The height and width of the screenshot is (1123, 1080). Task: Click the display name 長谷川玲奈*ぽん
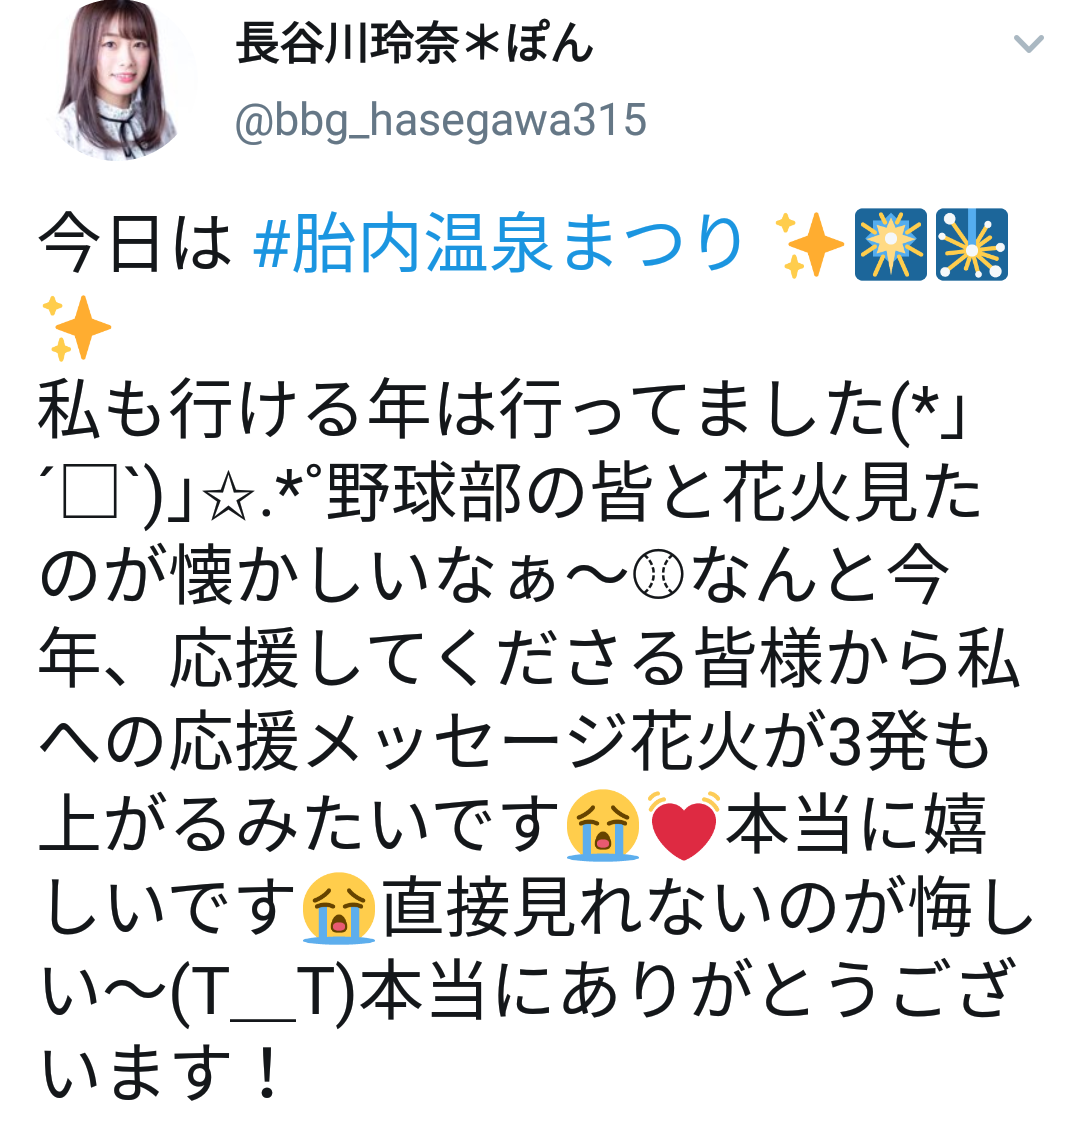(415, 44)
